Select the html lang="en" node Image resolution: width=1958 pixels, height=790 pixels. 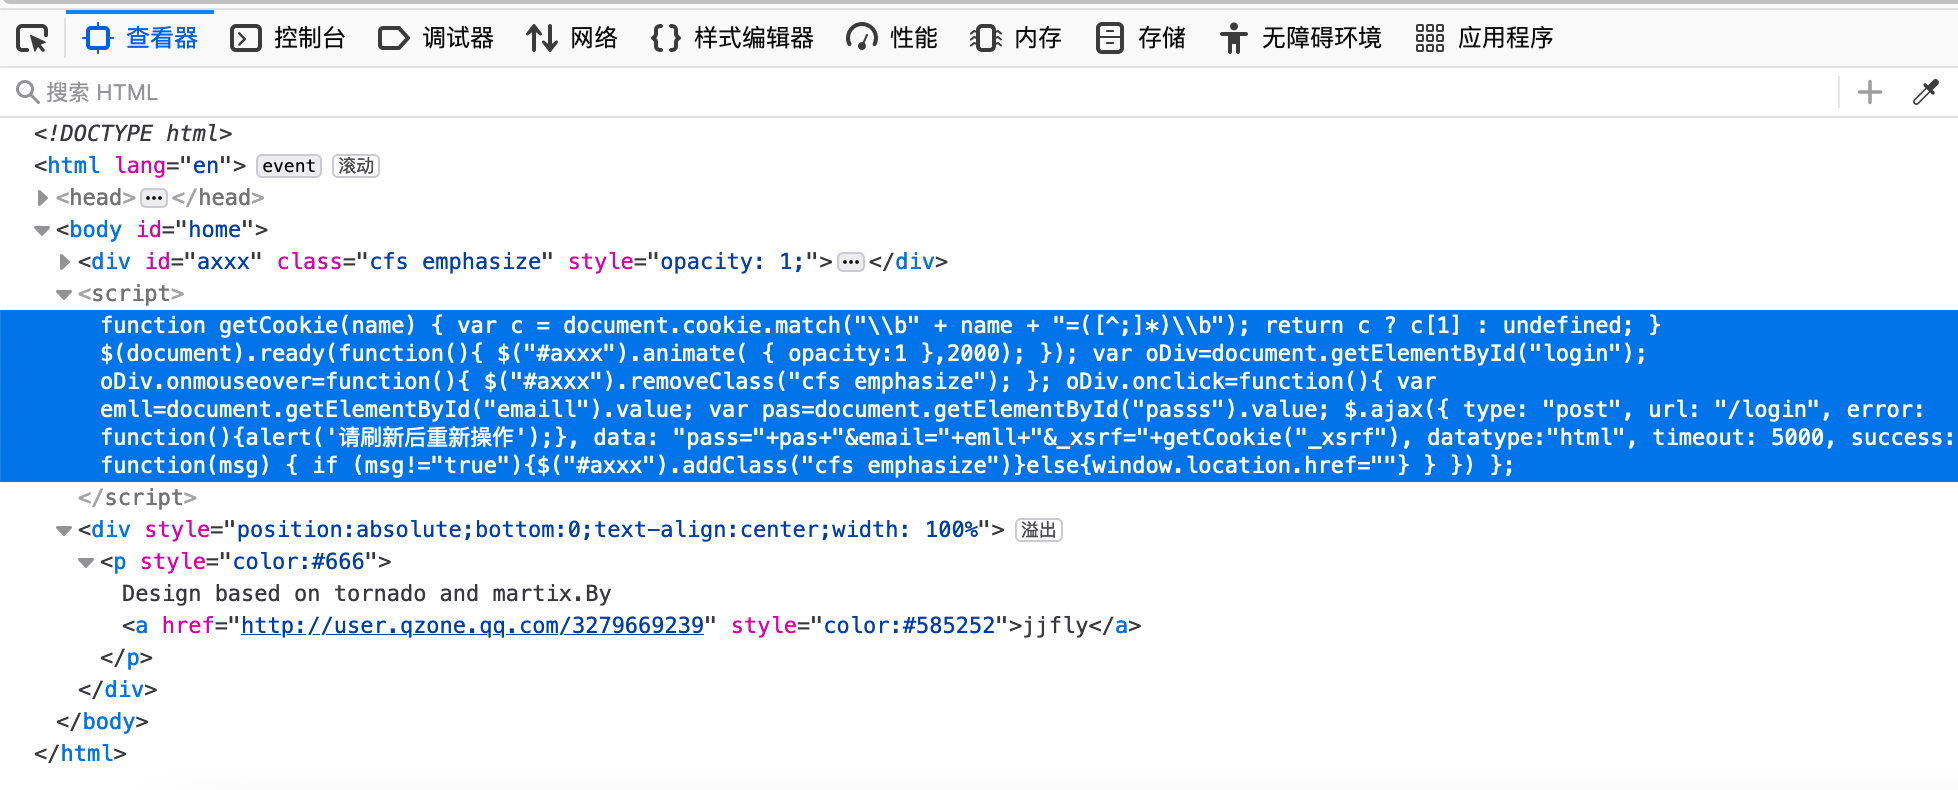point(140,166)
